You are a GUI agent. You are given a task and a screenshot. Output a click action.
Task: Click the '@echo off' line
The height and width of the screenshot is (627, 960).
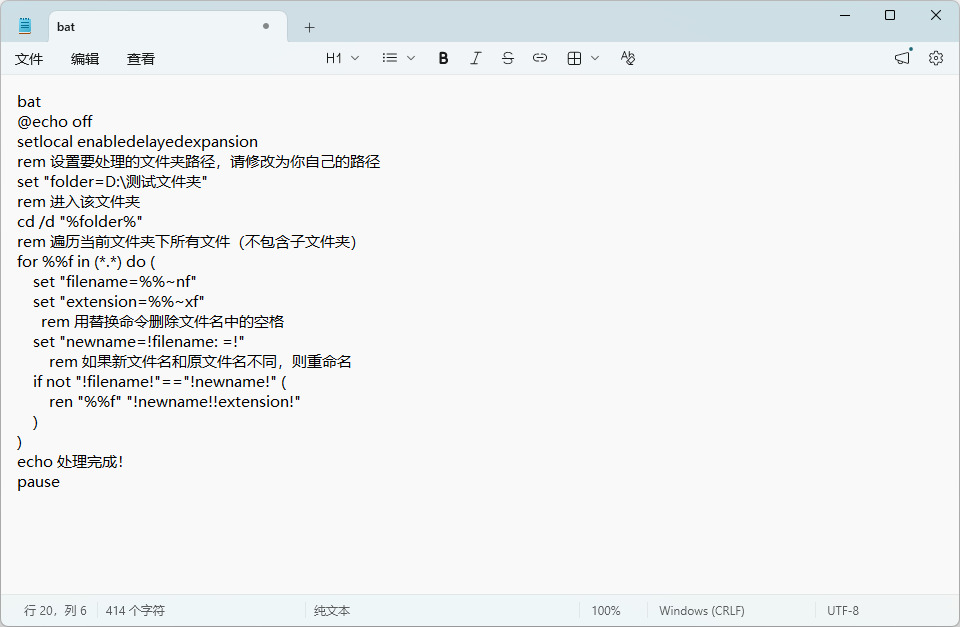55,121
